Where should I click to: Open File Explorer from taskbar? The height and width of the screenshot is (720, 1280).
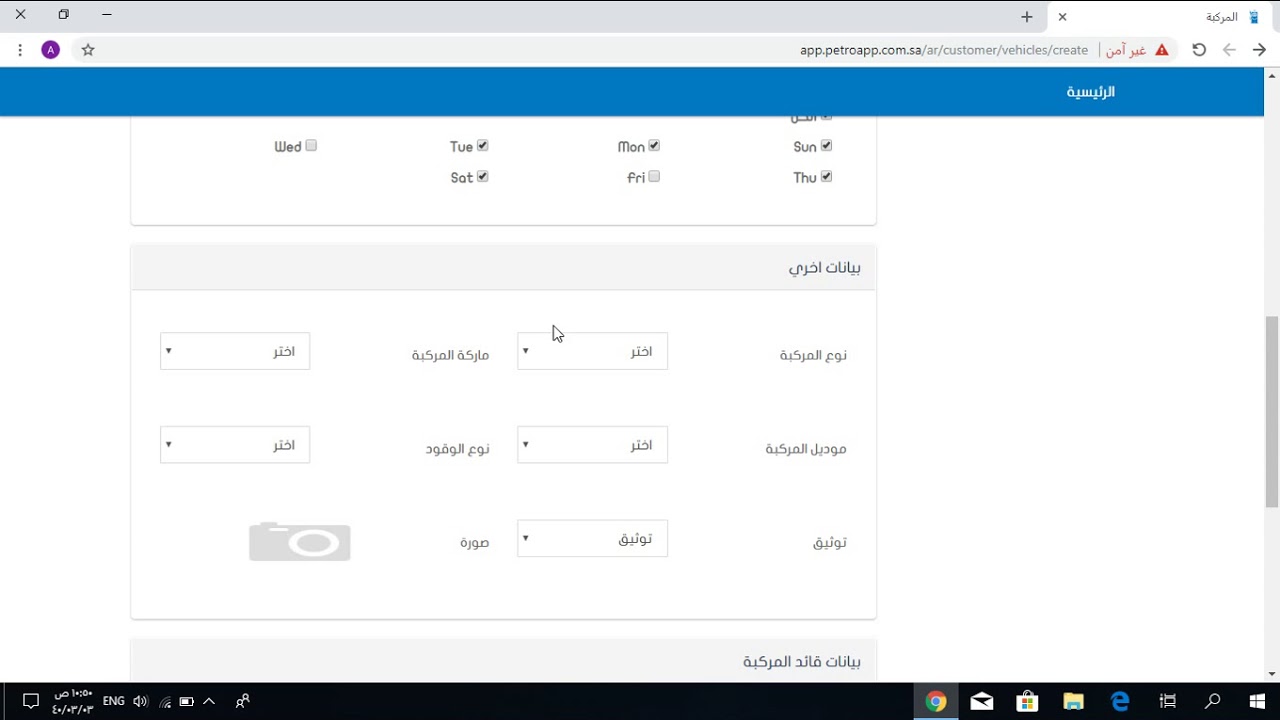pos(1073,701)
